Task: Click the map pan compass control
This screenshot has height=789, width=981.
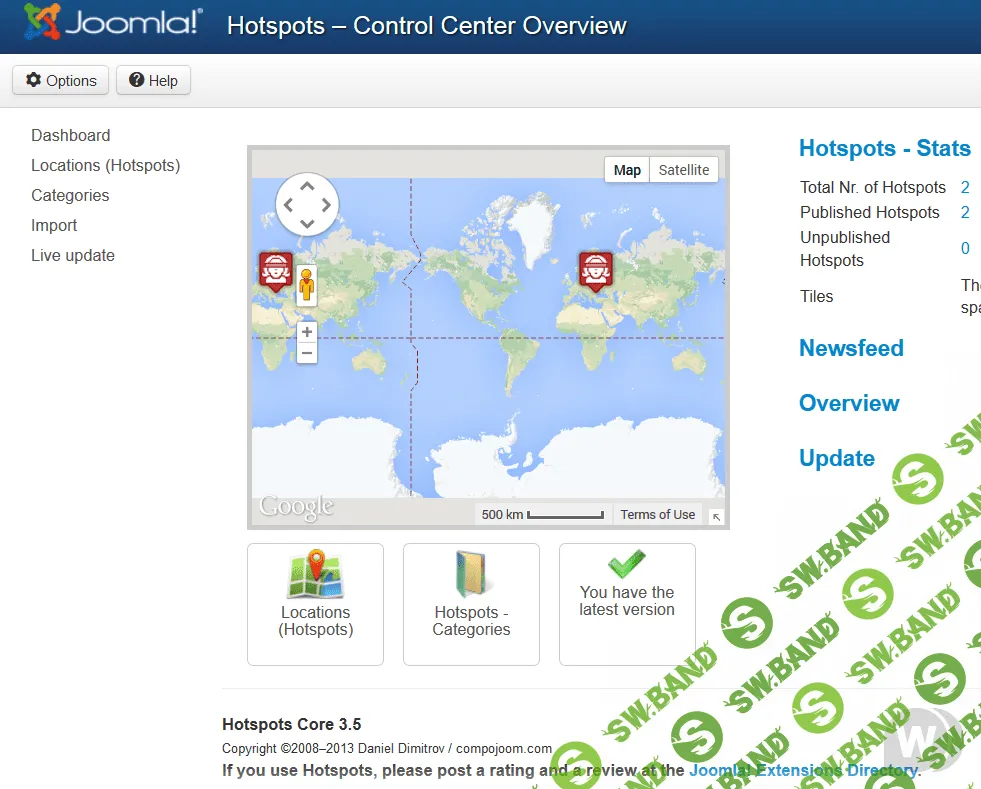Action: pos(307,203)
